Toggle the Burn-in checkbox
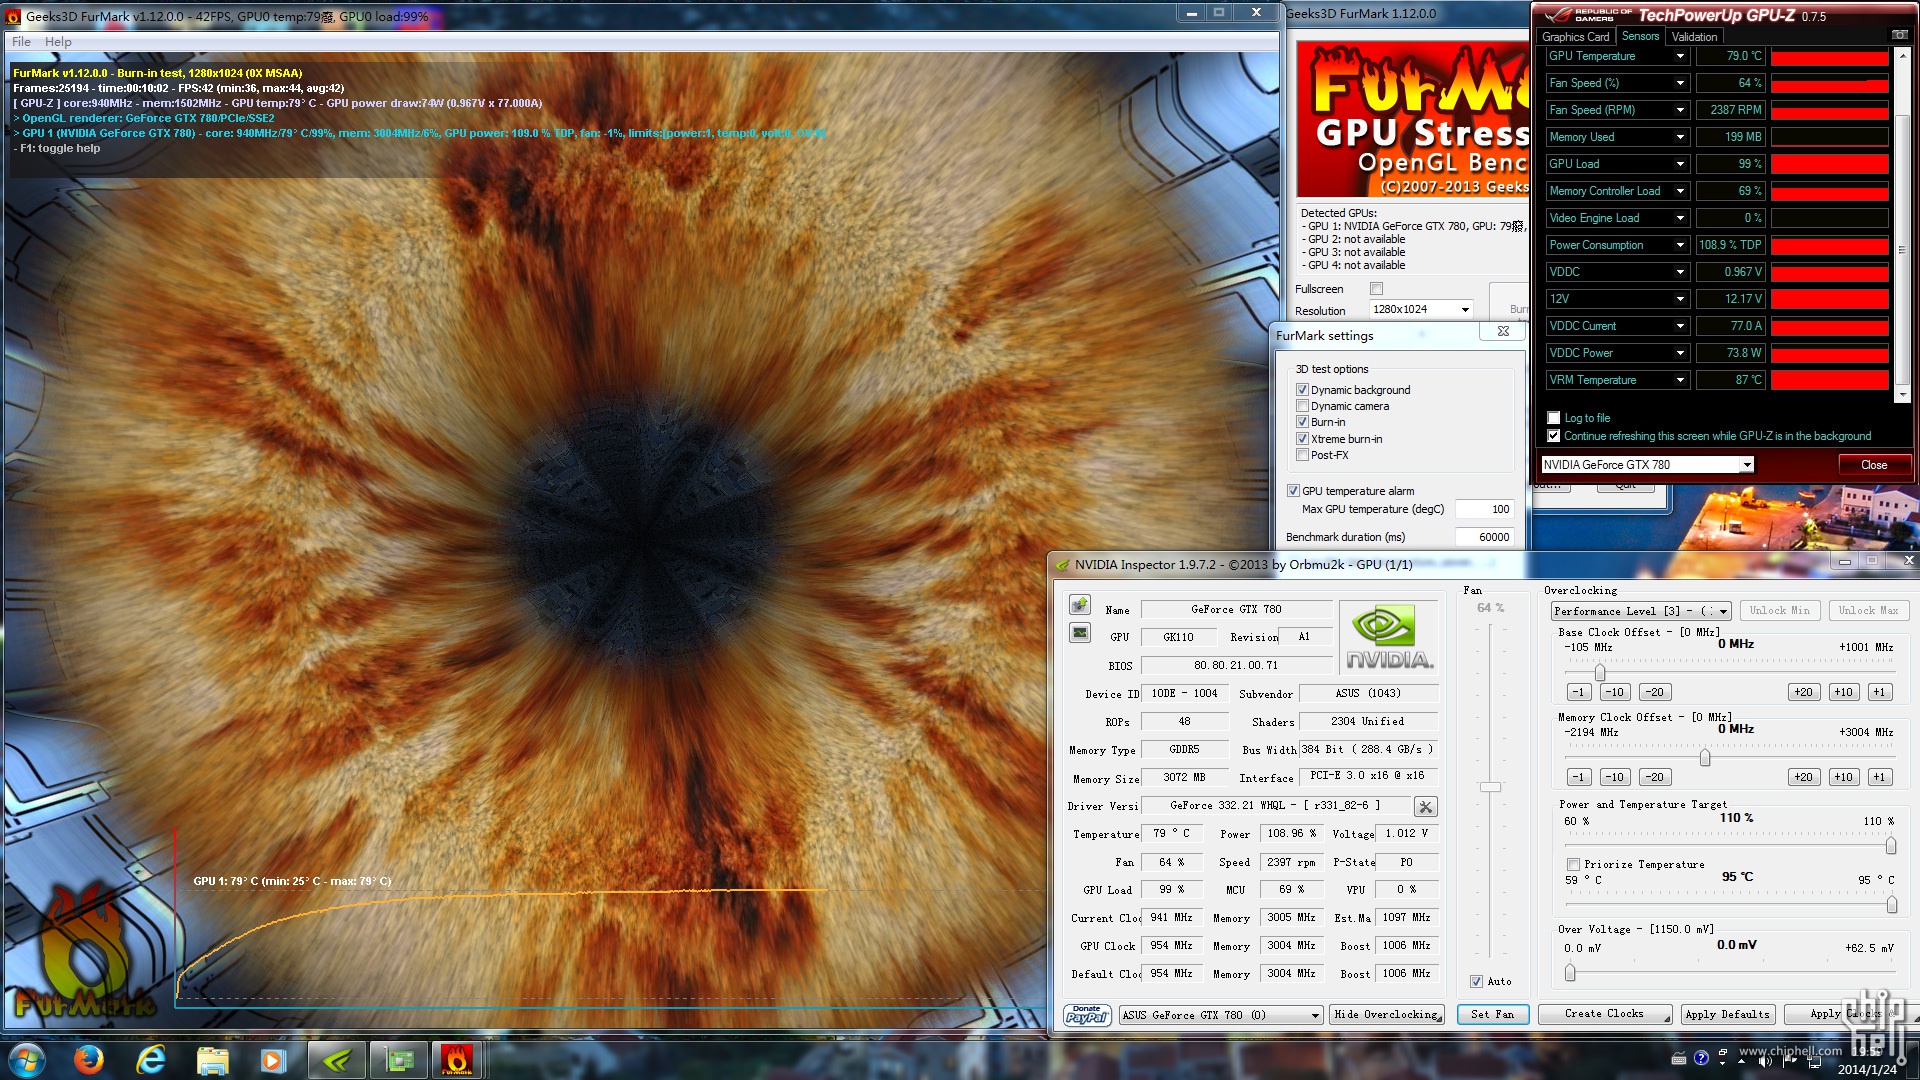Viewport: 1920px width, 1080px height. [x=1302, y=422]
